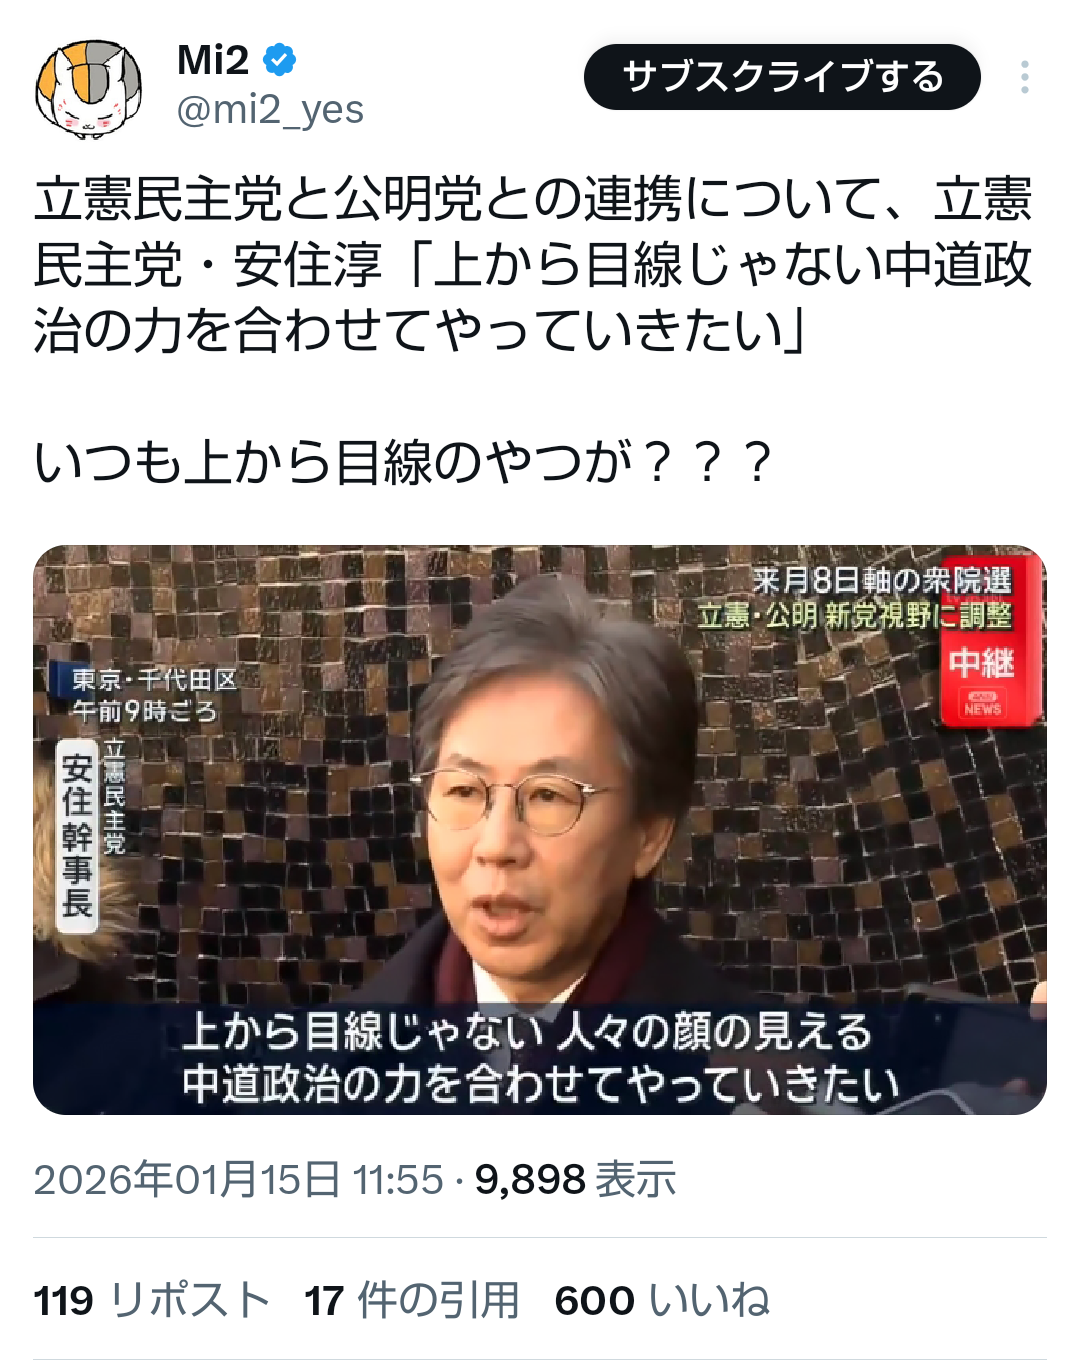This screenshot has width=1080, height=1364.
Task: Open the Mi2 cat avatar profile picture
Action: (x=89, y=89)
